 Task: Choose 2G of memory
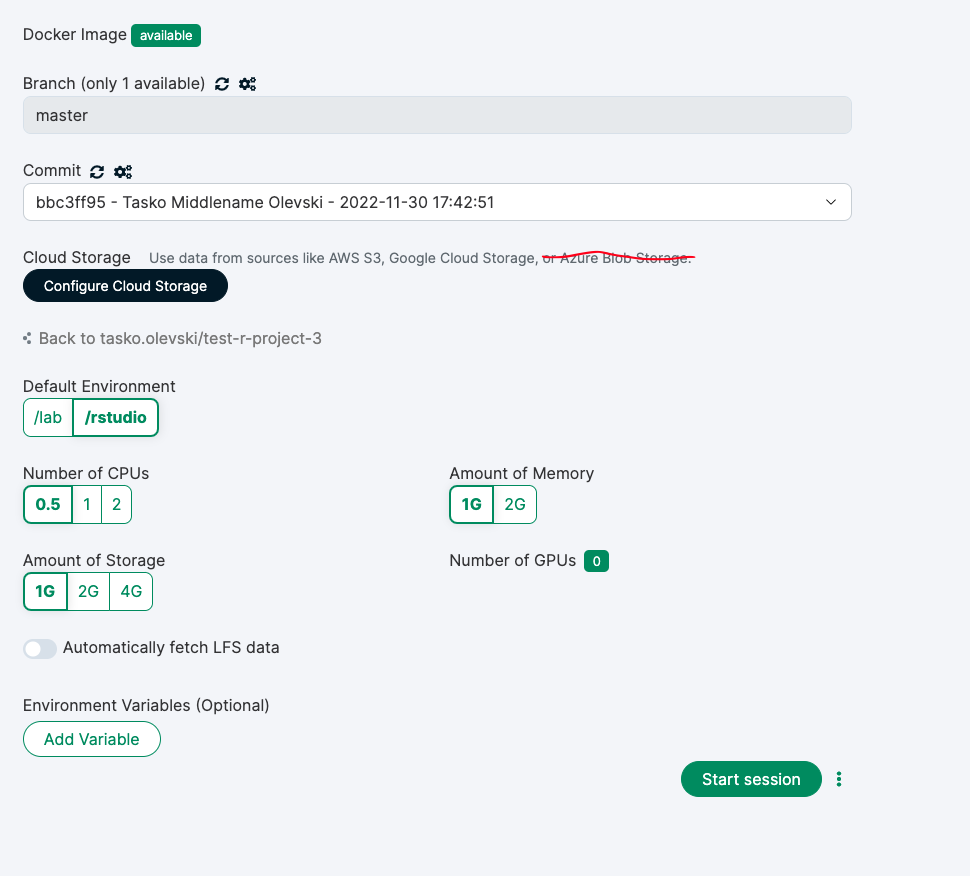[514, 504]
